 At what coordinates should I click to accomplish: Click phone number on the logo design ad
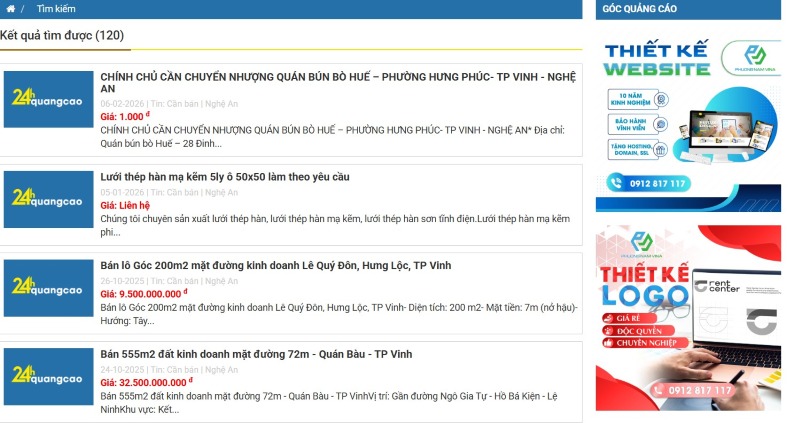[x=690, y=391]
